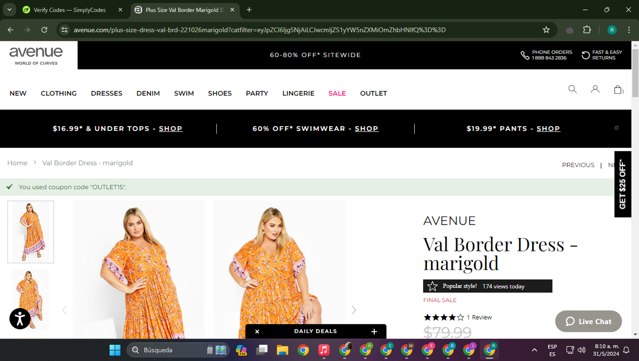639x361 pixels.
Task: Go back to the previous page
Action: pyautogui.click(x=11, y=30)
